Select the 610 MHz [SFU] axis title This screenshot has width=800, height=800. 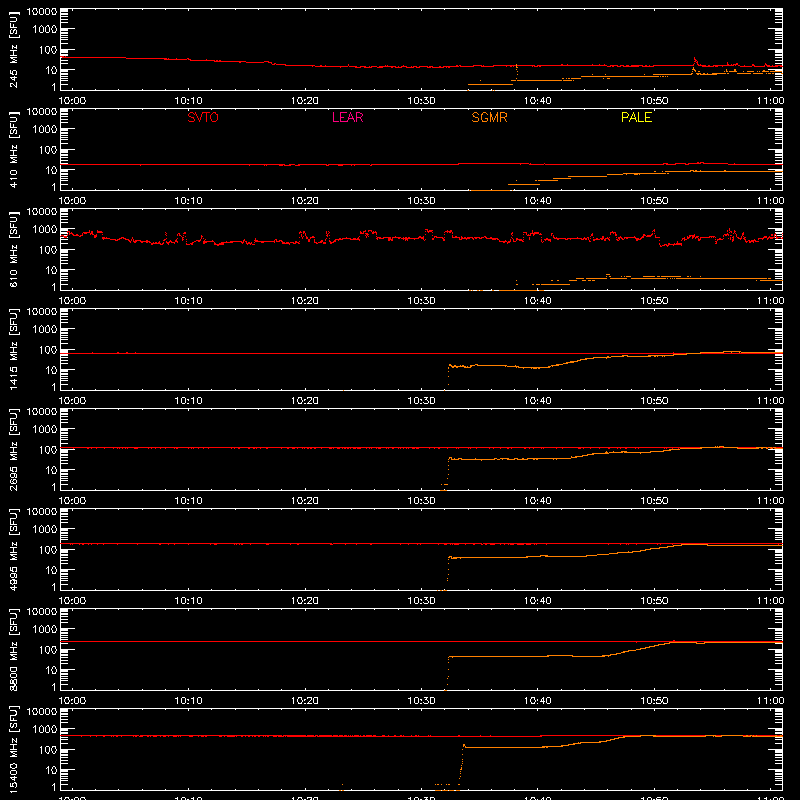tap(13, 249)
